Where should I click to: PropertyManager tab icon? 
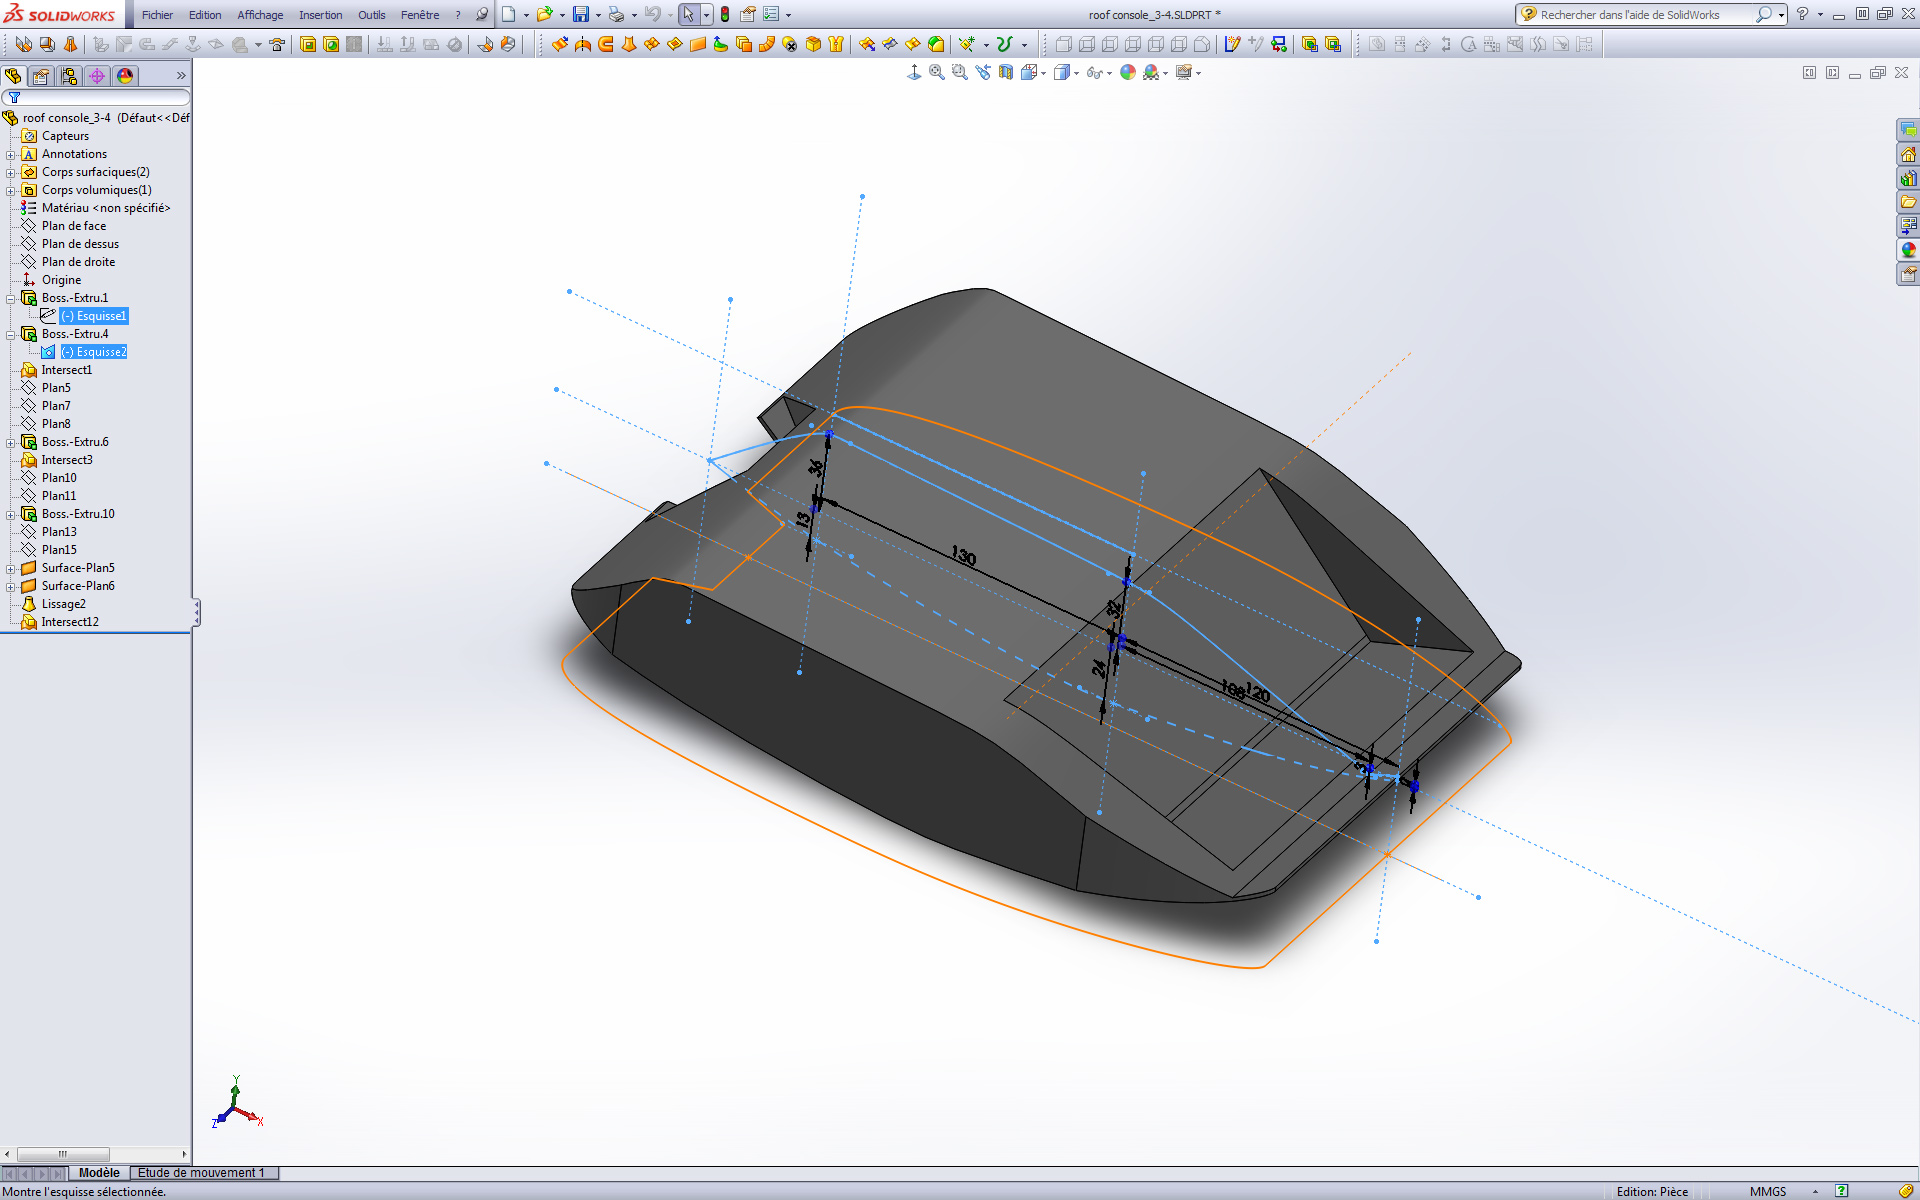41,76
